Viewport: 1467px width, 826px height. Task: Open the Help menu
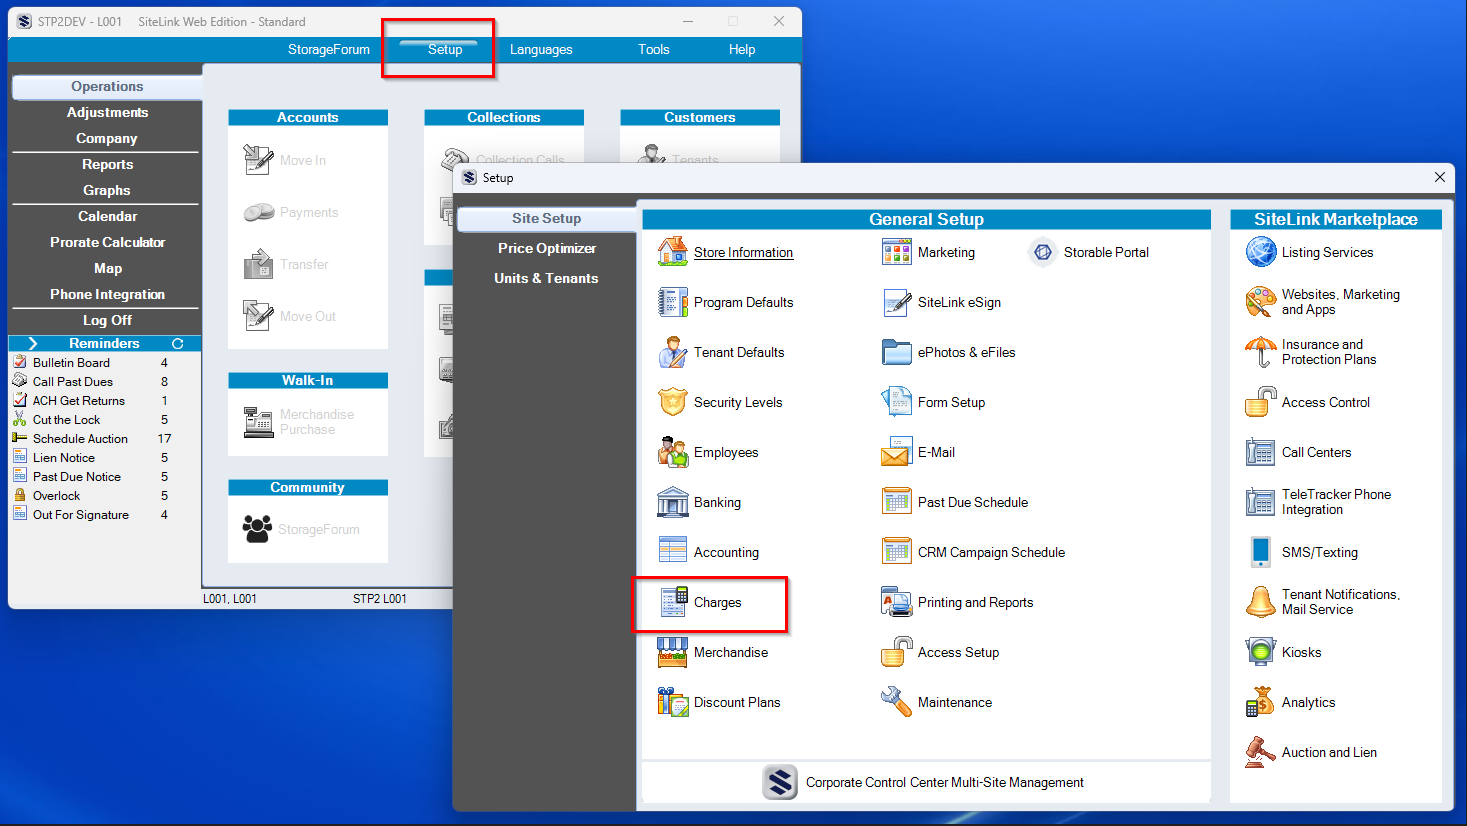(742, 49)
